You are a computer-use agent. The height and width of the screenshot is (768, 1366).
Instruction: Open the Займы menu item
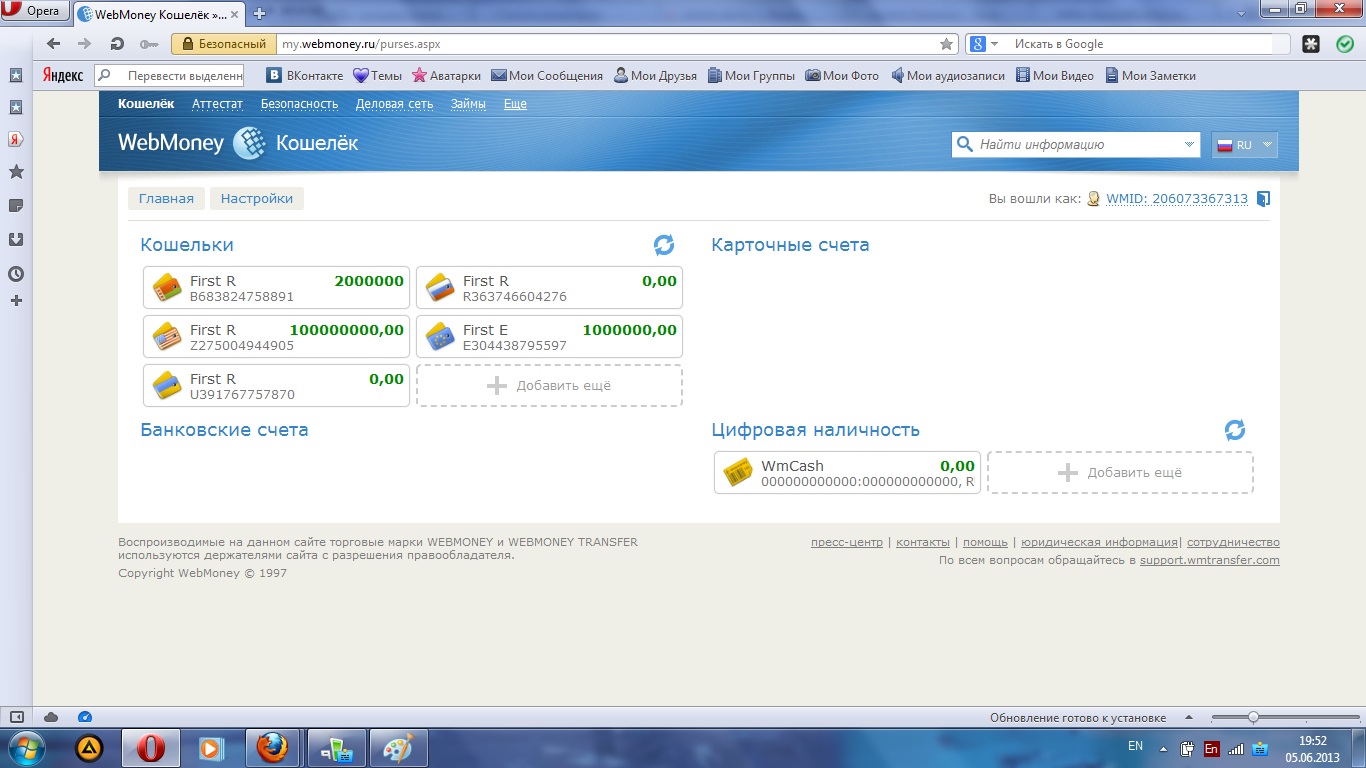click(468, 104)
